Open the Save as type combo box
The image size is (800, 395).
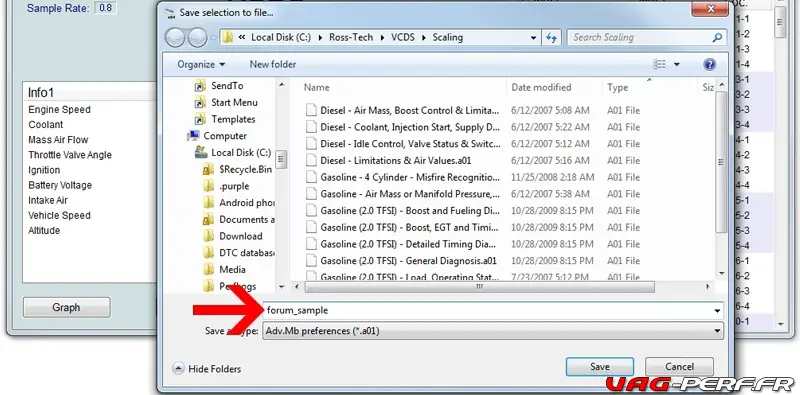pos(493,331)
